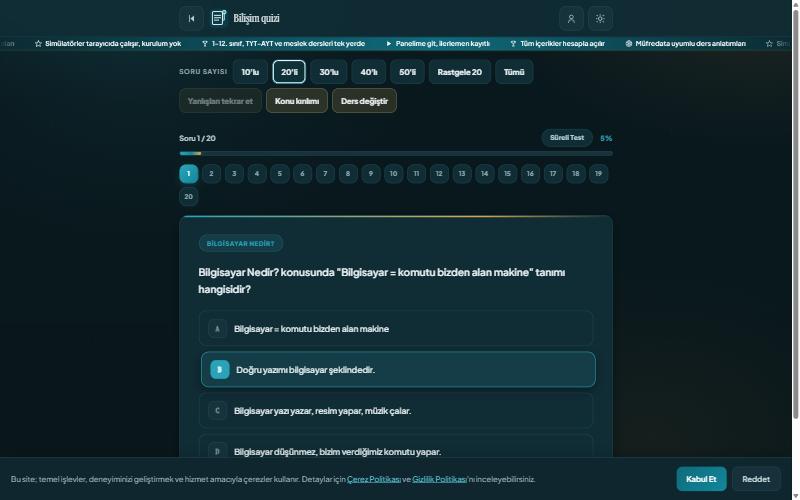The image size is (800, 500).
Task: Select the 50'li question count
Action: [407, 72]
